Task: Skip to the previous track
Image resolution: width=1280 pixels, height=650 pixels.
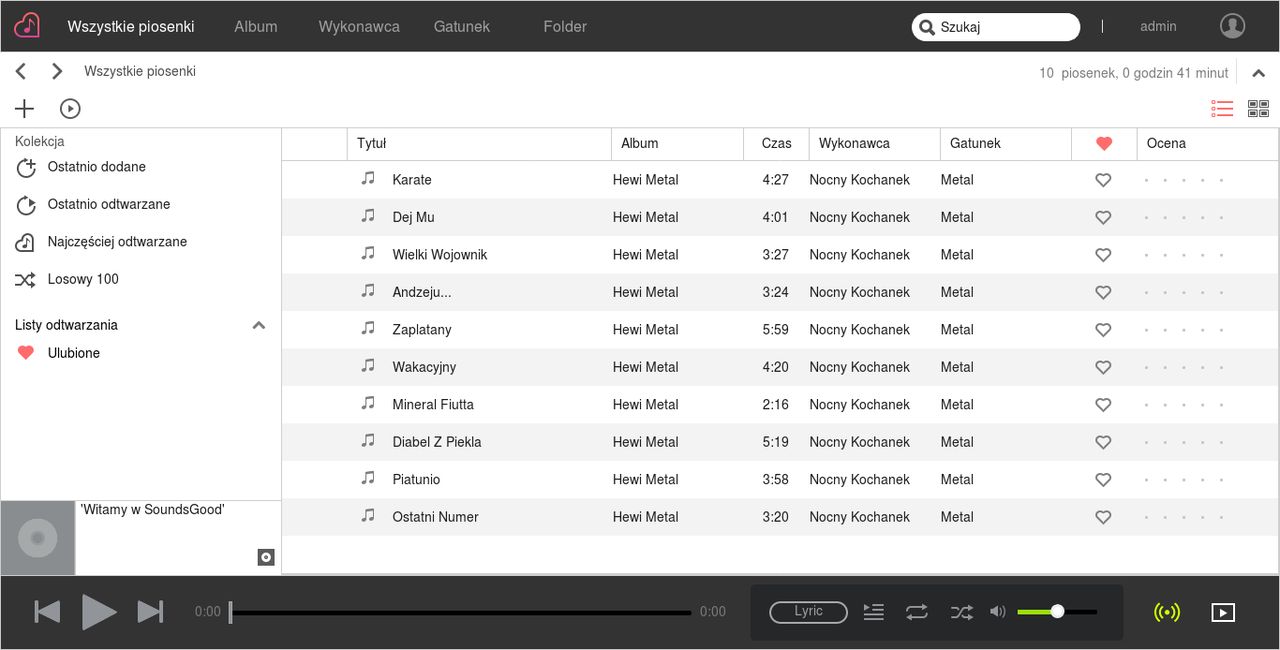Action: click(x=47, y=611)
